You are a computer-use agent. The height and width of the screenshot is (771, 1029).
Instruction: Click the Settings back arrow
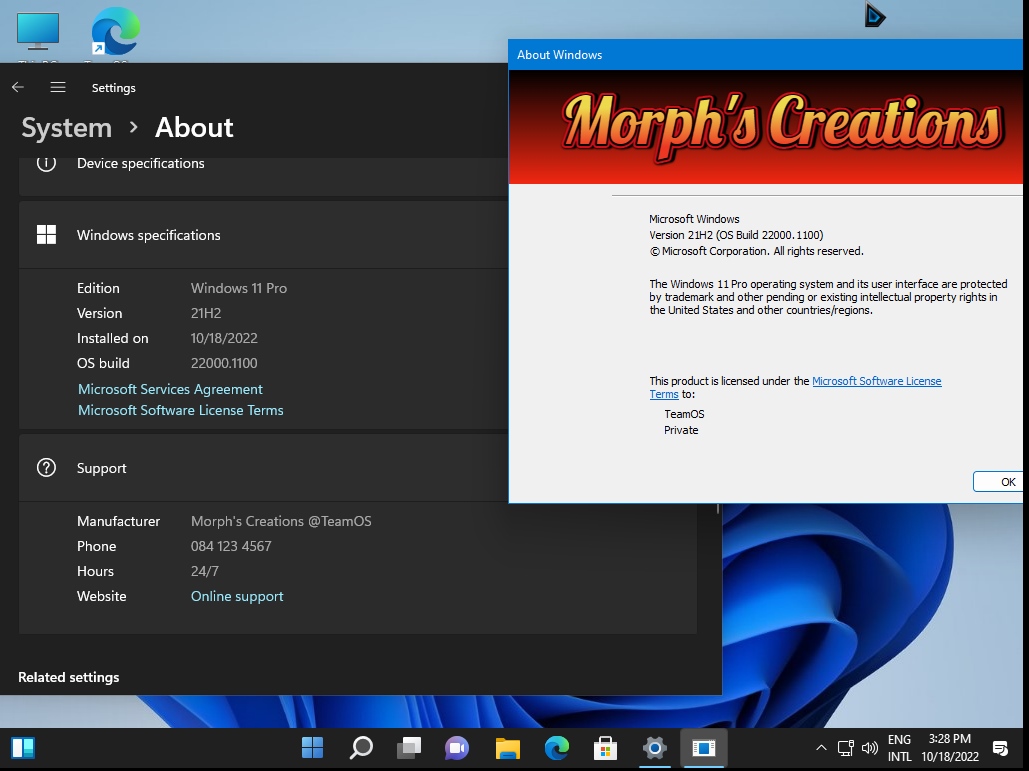18,88
